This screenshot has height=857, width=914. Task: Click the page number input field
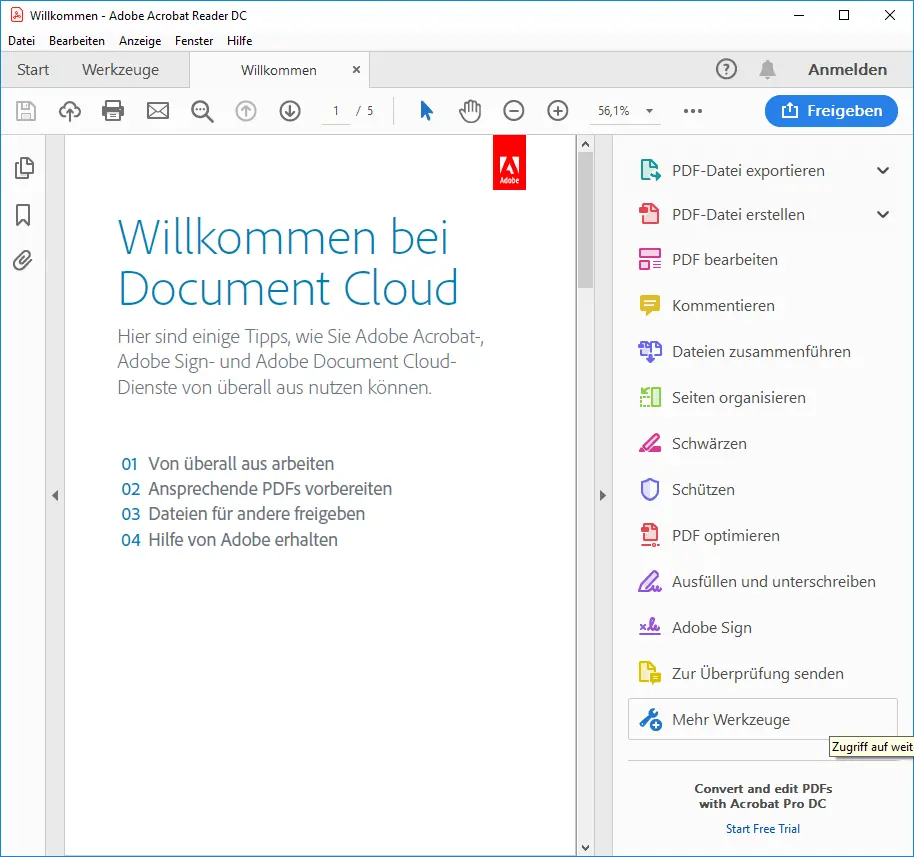[336, 111]
